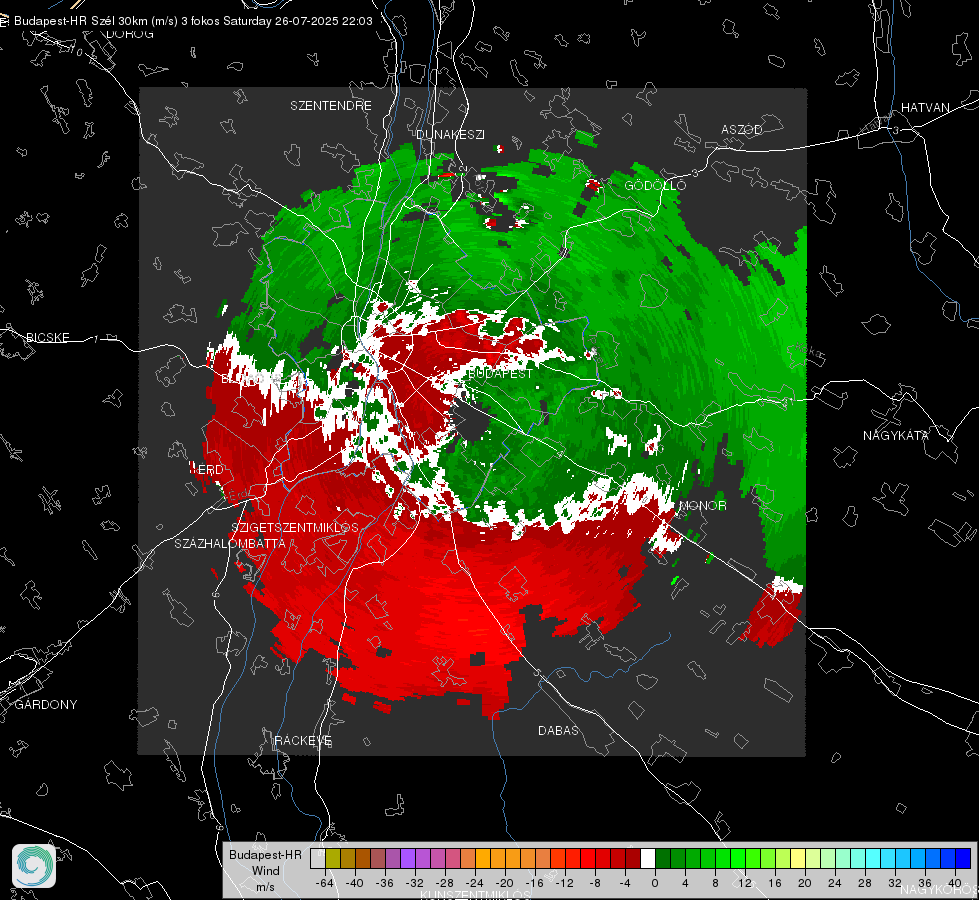The image size is (979, 900).
Task: Click the SZENTENDRE town label
Action: tap(331, 106)
